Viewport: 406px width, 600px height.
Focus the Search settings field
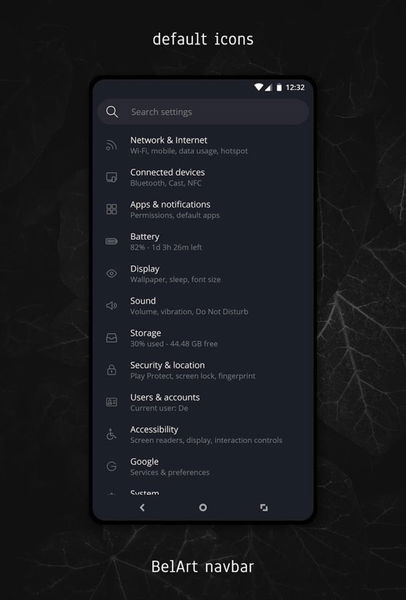tap(203, 112)
